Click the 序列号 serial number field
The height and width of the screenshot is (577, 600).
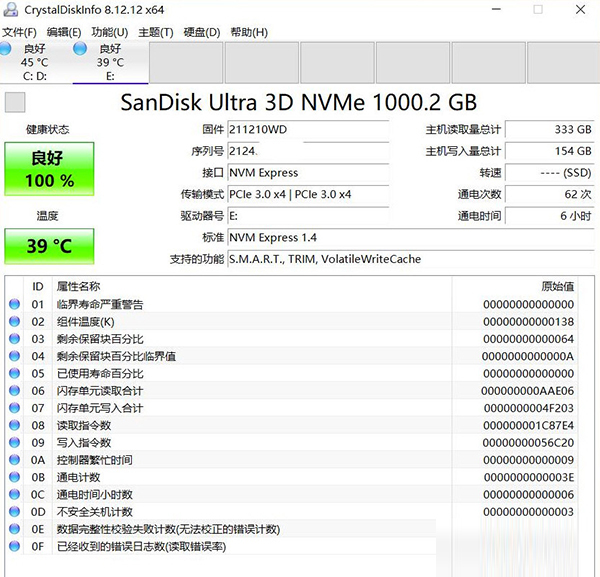click(306, 150)
